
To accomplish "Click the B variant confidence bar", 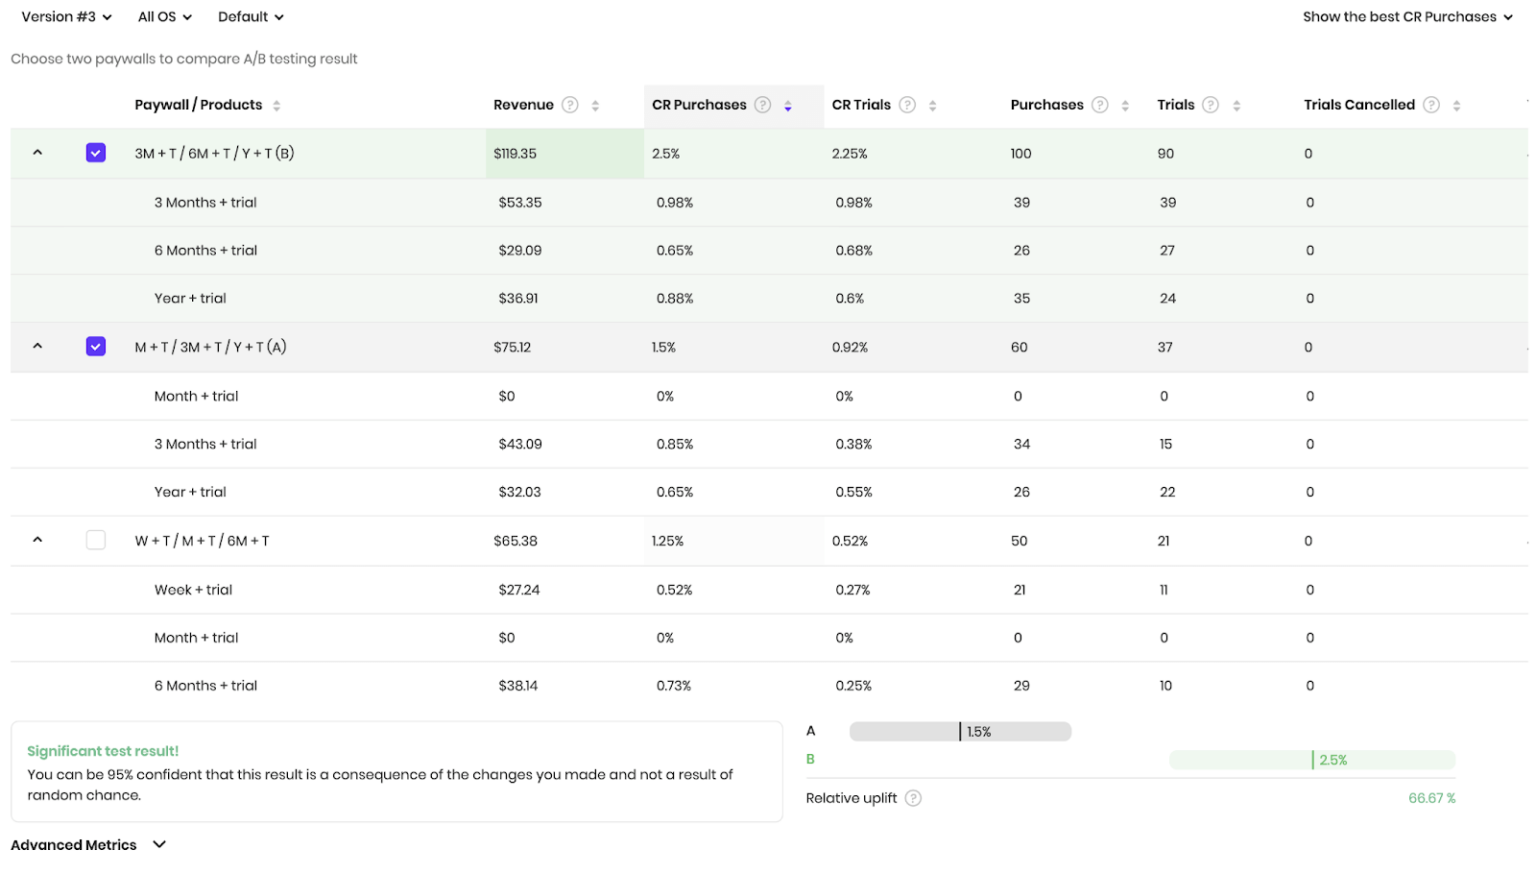I will [1313, 759].
